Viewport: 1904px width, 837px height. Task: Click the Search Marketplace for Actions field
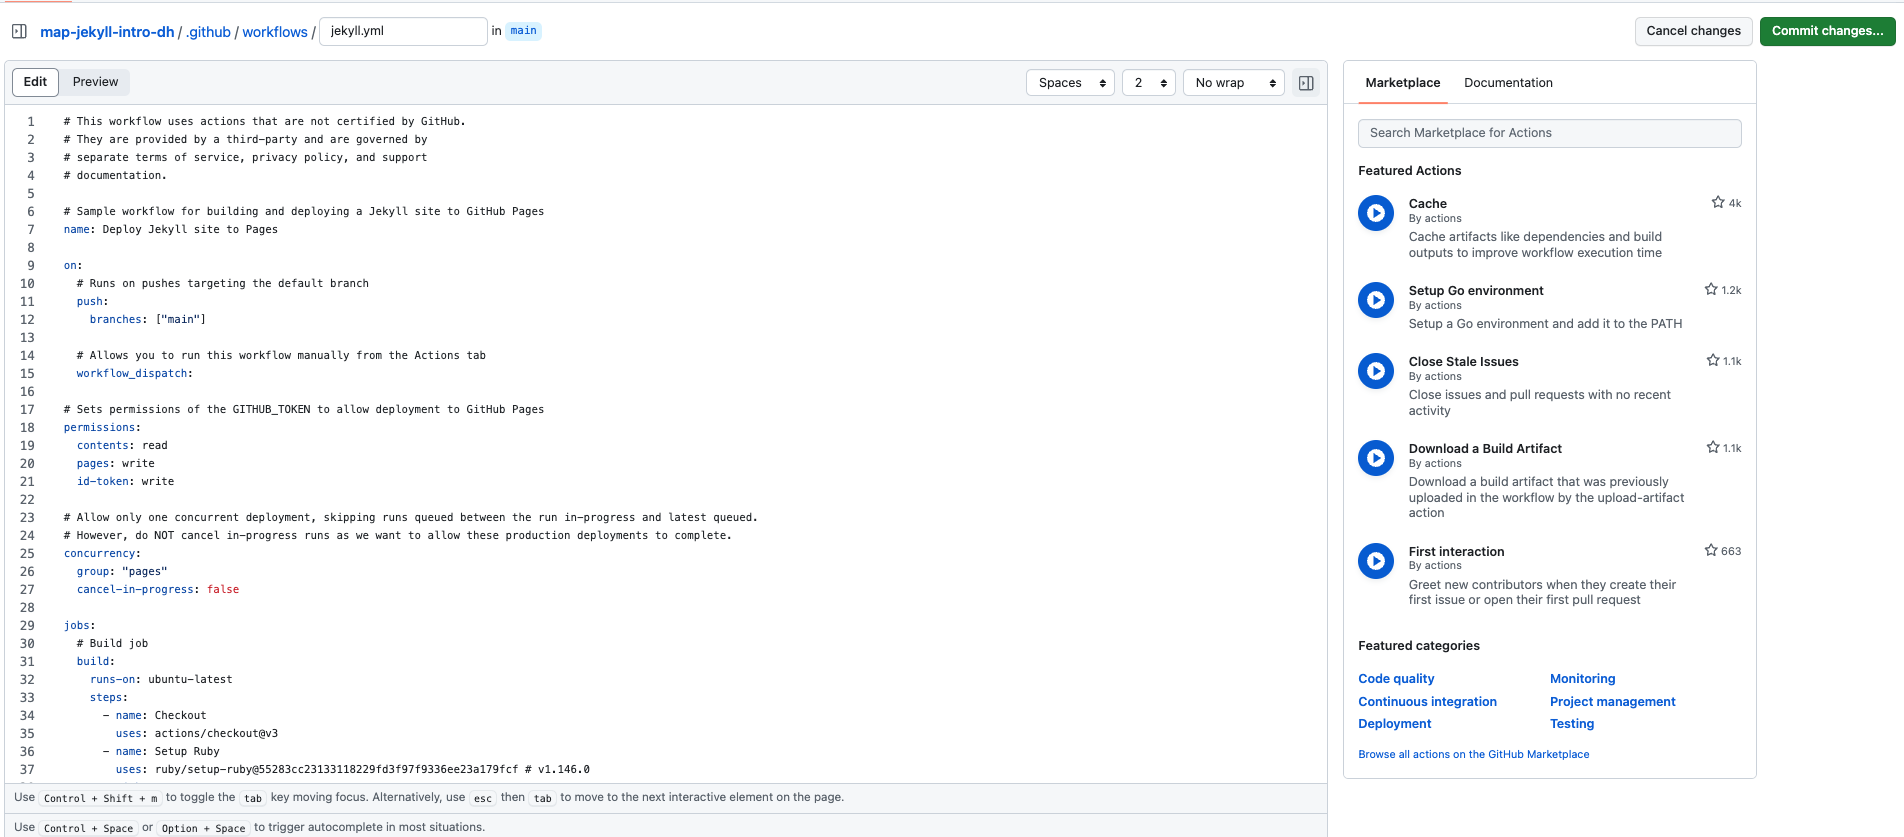coord(1549,133)
